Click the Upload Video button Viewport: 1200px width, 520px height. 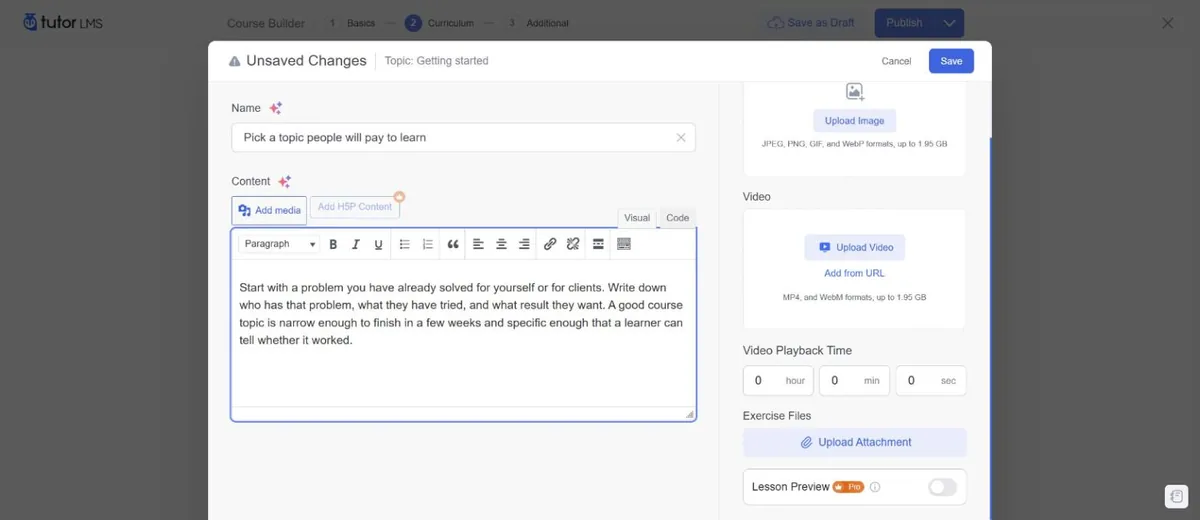click(x=855, y=247)
